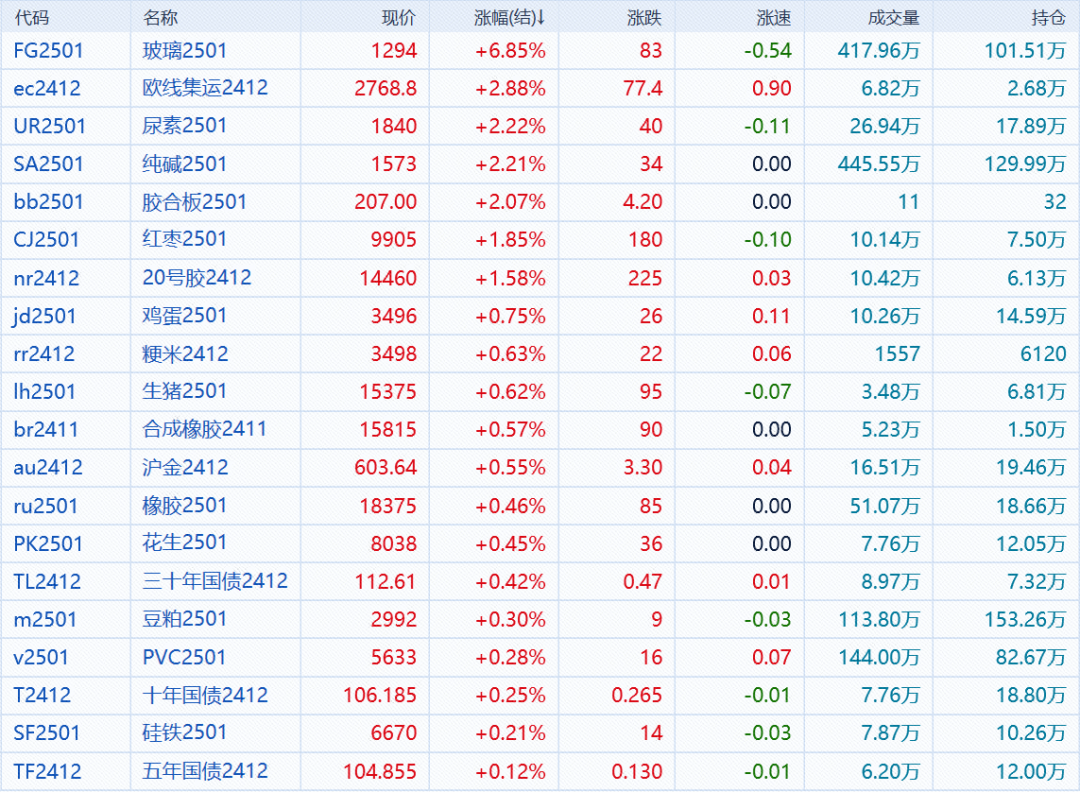Select 尿素2501 name link
Image resolution: width=1080 pixels, height=792 pixels.
click(x=185, y=126)
